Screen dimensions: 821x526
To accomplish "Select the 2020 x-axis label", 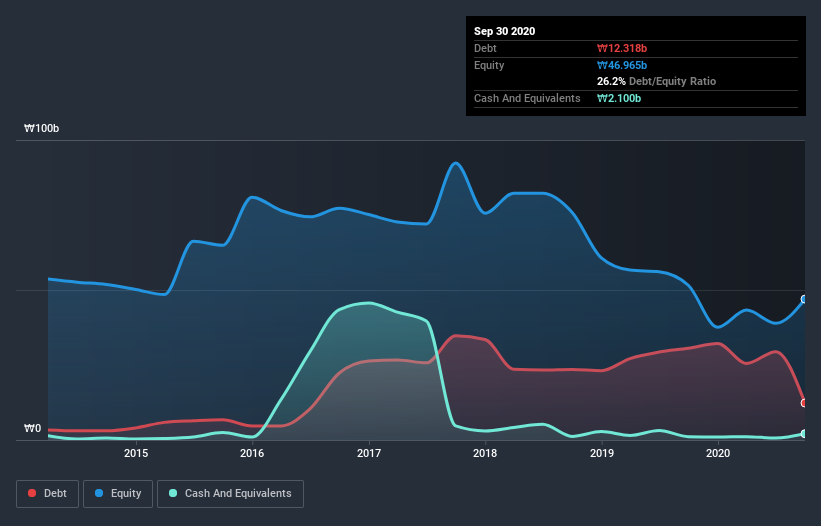I will (718, 453).
